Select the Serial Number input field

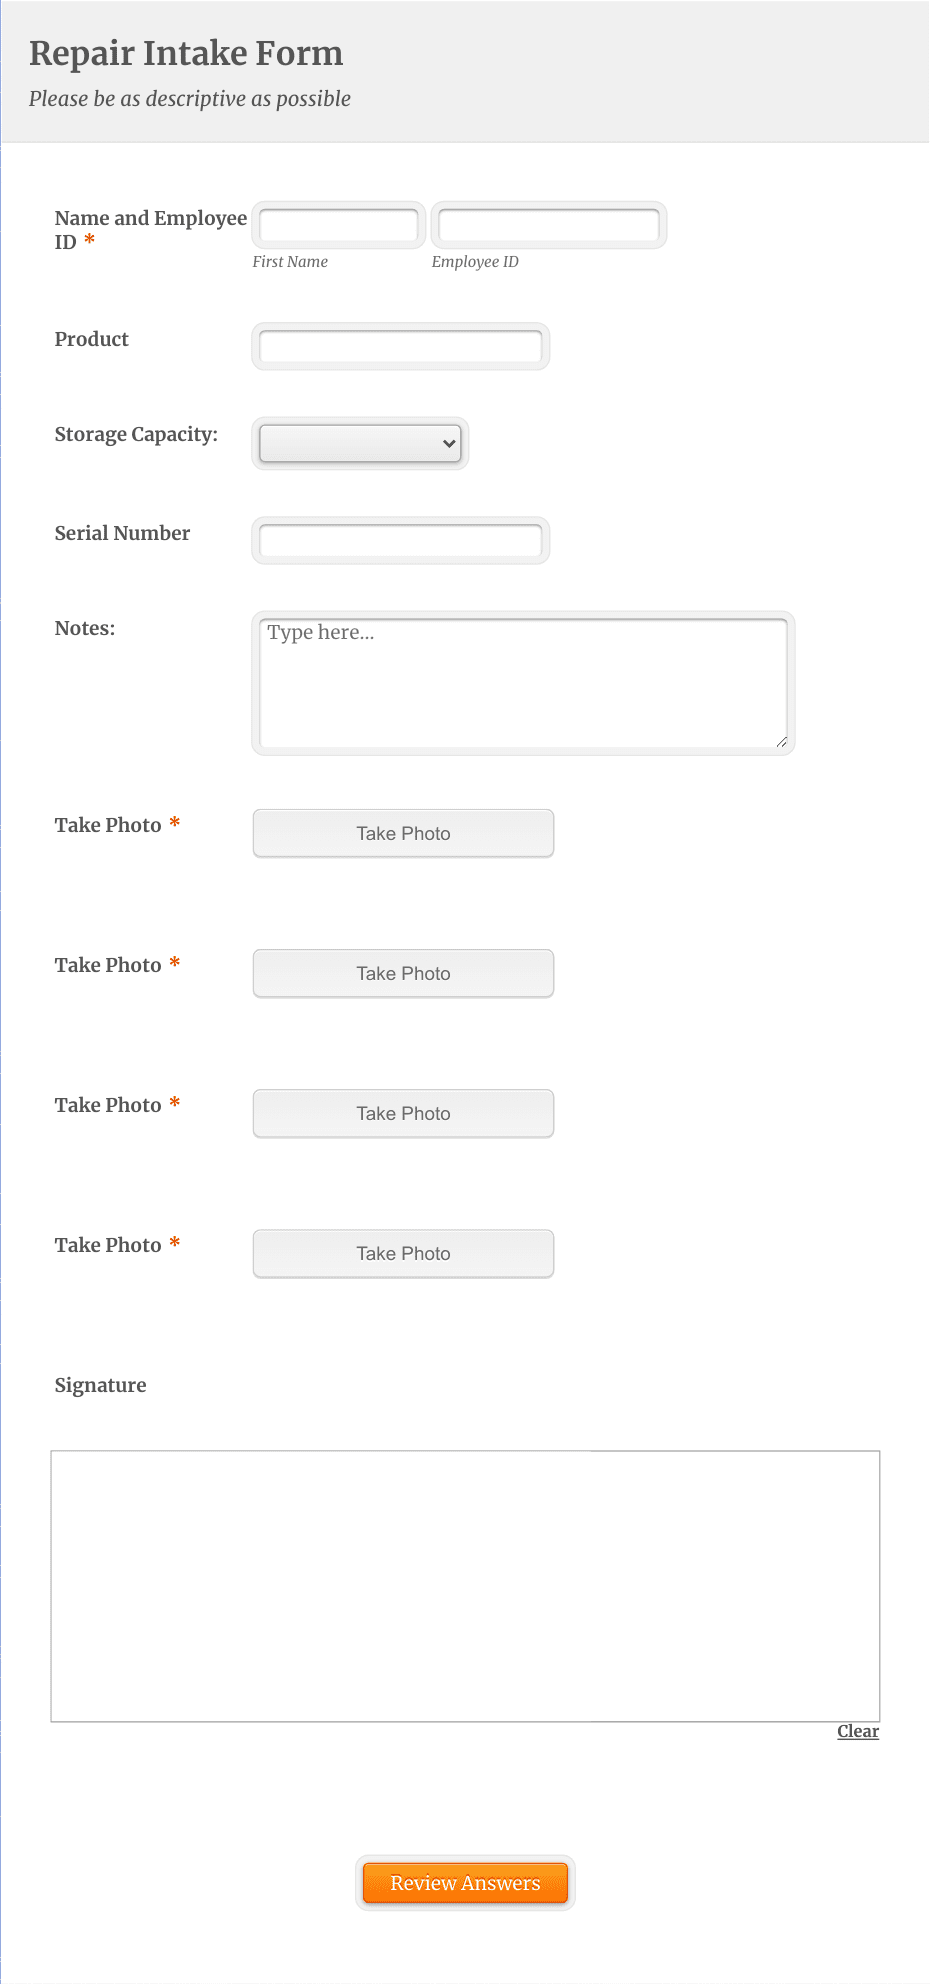[x=400, y=540]
